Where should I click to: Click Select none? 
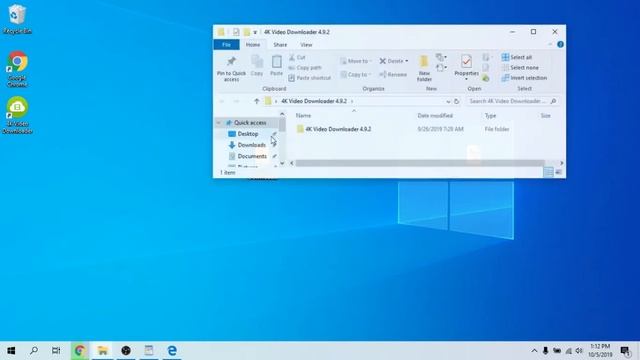(x=520, y=68)
